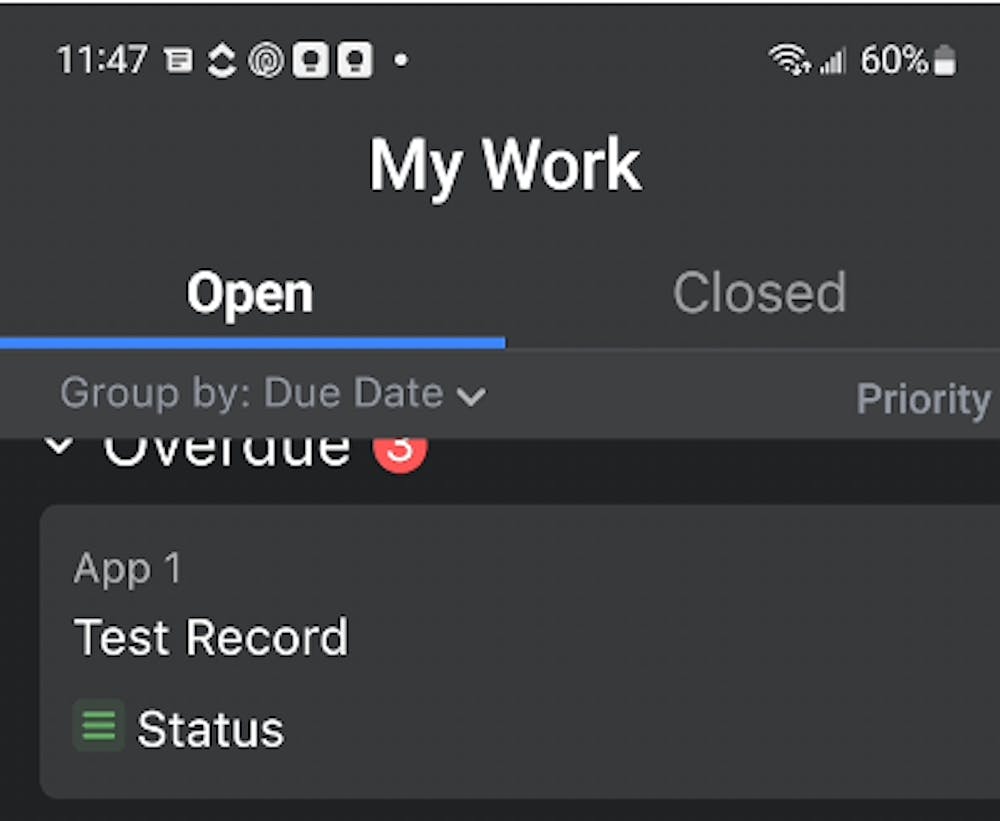This screenshot has width=1000, height=821.
Task: Tap the My Work page title
Action: tap(505, 165)
